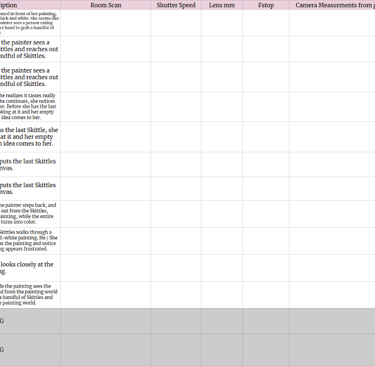The width and height of the screenshot is (375, 366).
Task: Select Fstop cell in 'painter steps back' row
Action: 266,214
